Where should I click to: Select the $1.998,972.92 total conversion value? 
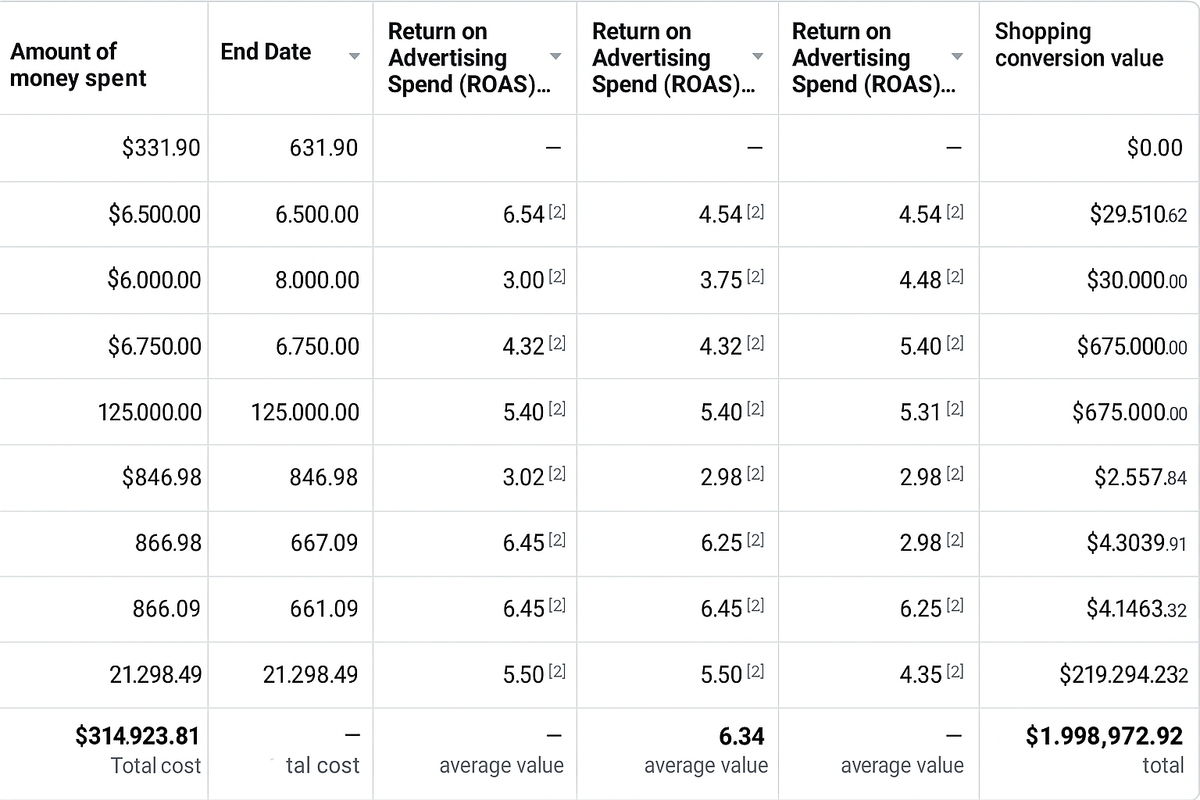1104,737
